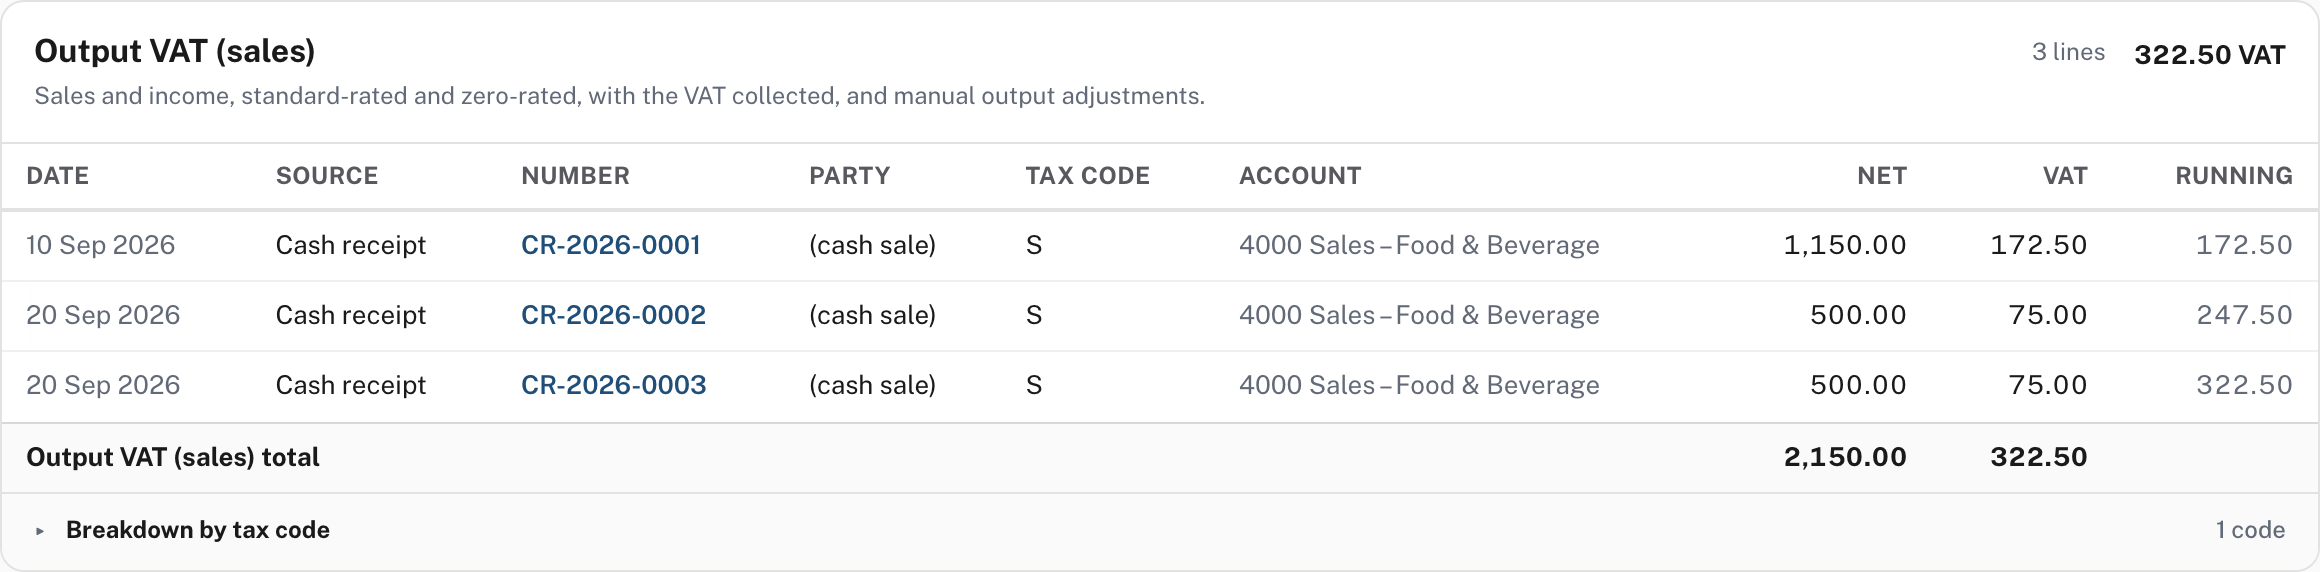
Task: Expand the Breakdown by tax code triangle
Action: point(40,531)
